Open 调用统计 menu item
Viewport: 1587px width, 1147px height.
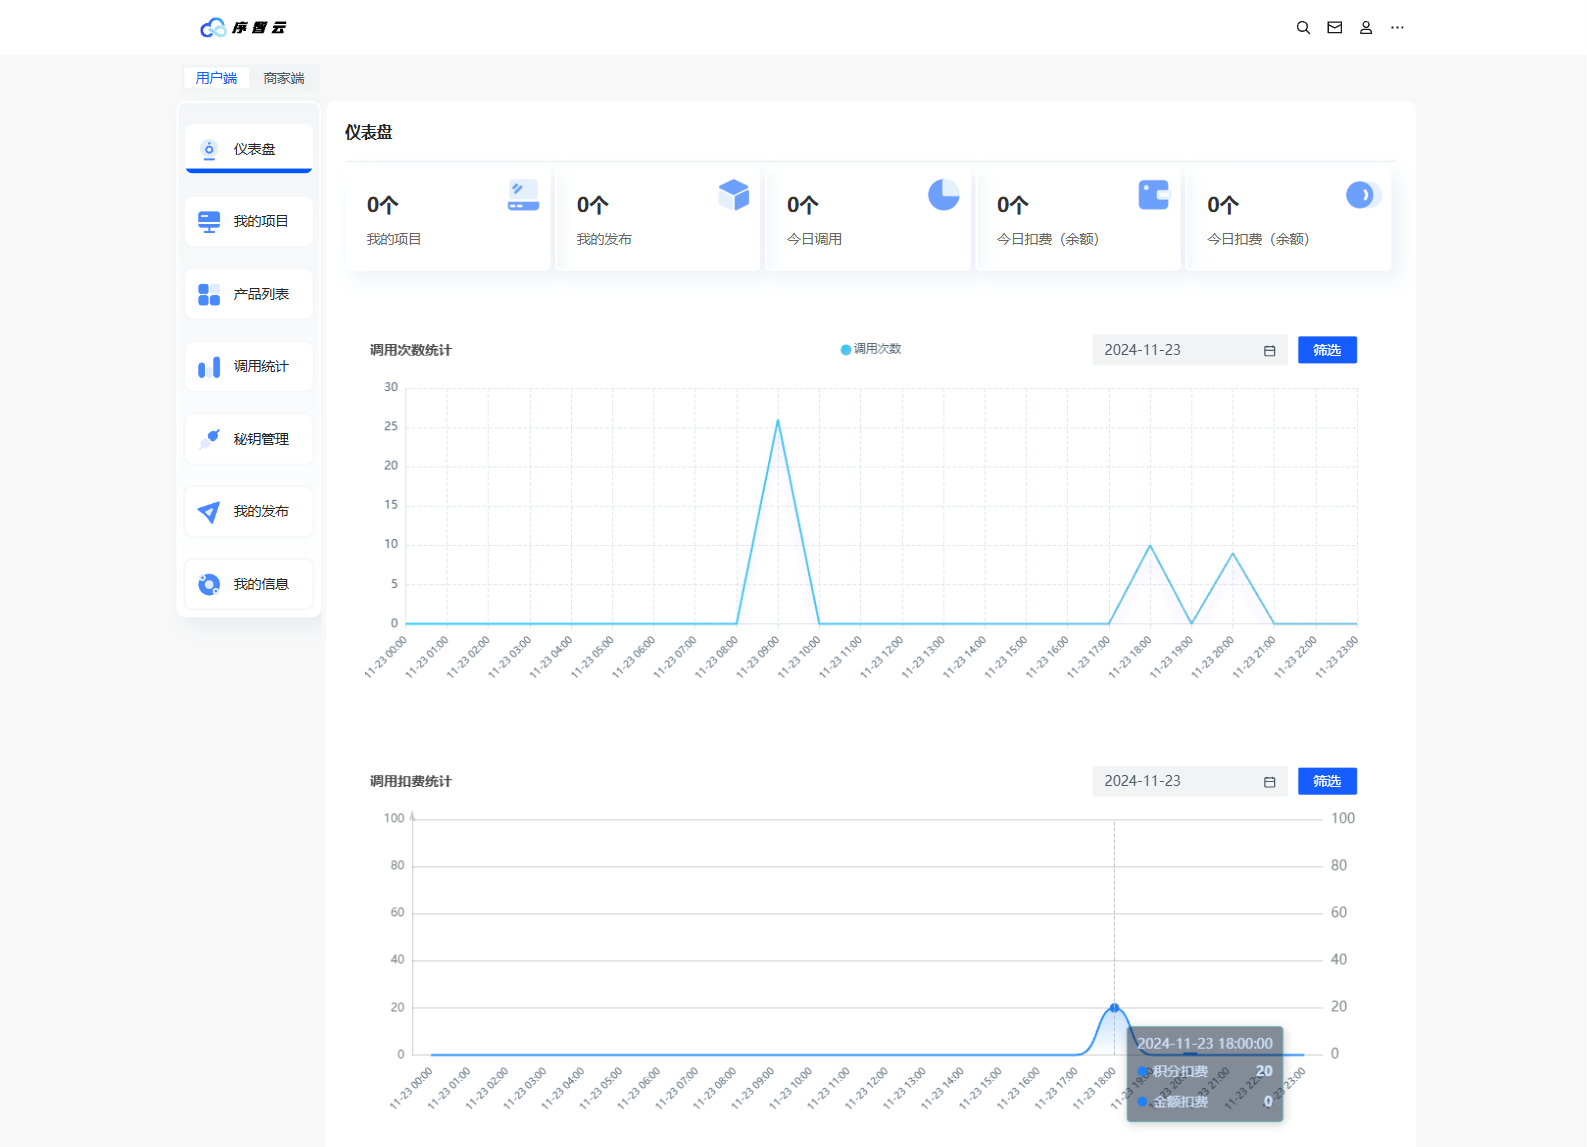point(249,367)
